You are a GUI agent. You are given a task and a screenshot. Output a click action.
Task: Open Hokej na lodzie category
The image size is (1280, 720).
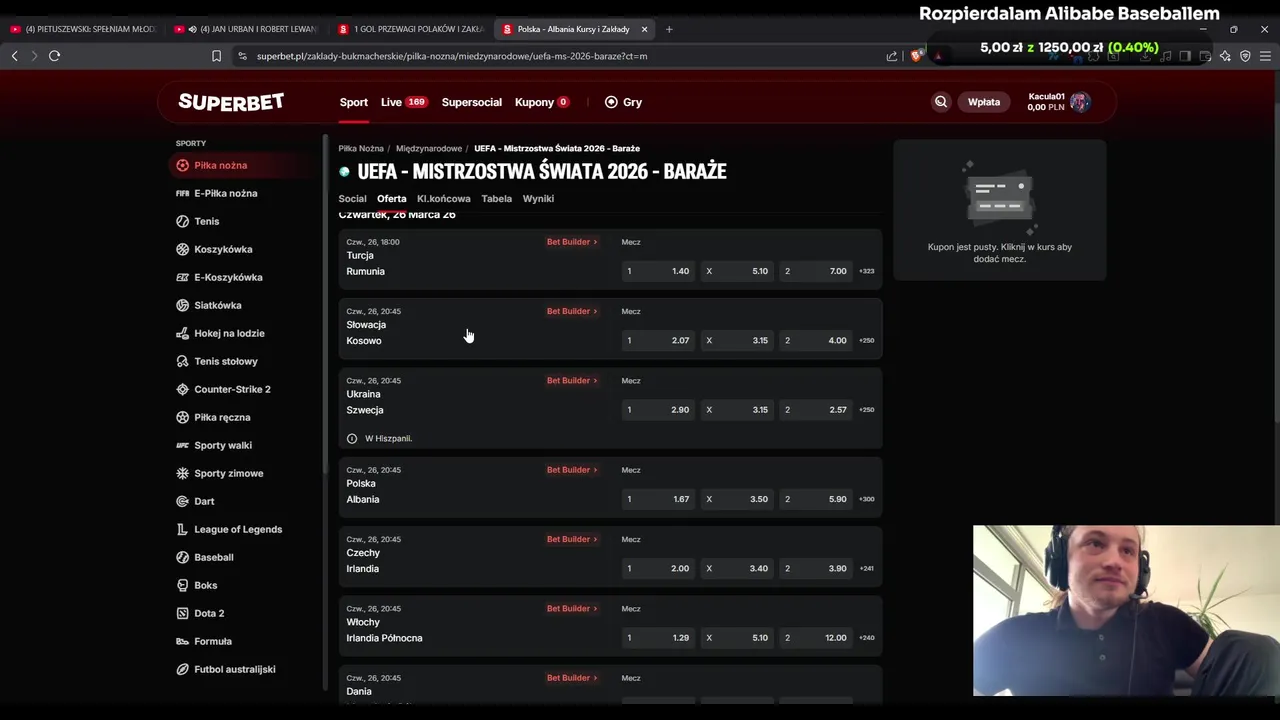pyautogui.click(x=229, y=333)
